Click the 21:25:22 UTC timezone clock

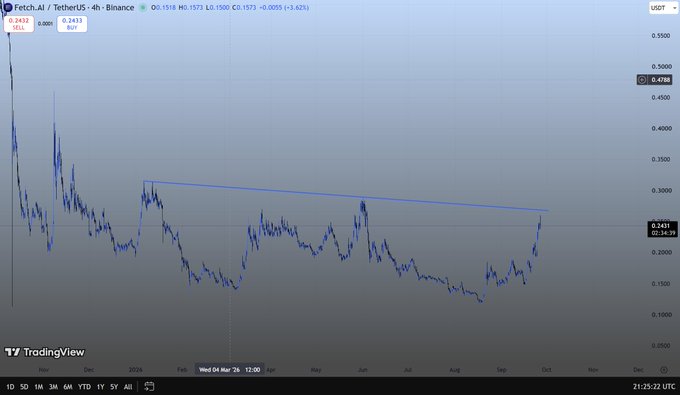[654, 386]
